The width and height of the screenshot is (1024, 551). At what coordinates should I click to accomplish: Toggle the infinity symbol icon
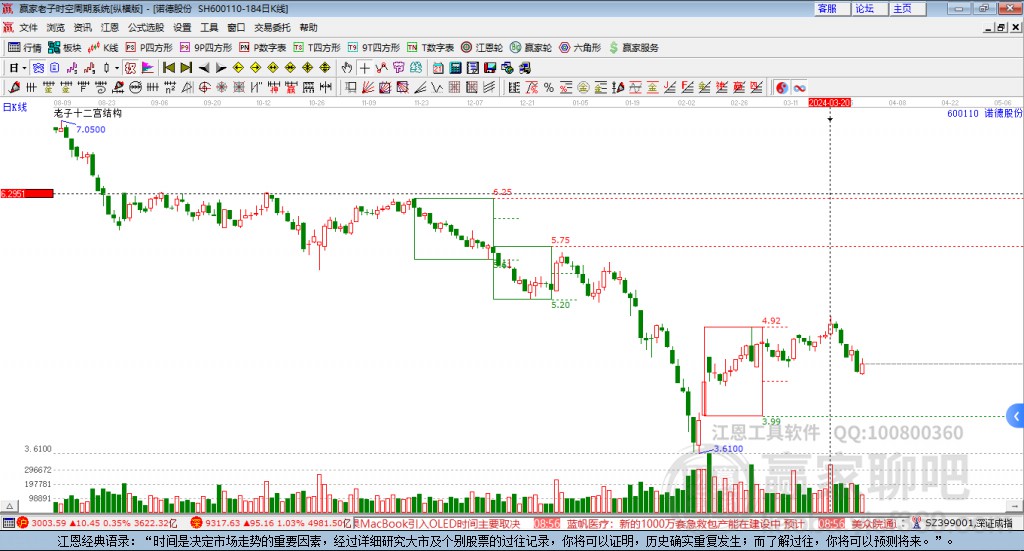pyautogui.click(x=799, y=87)
